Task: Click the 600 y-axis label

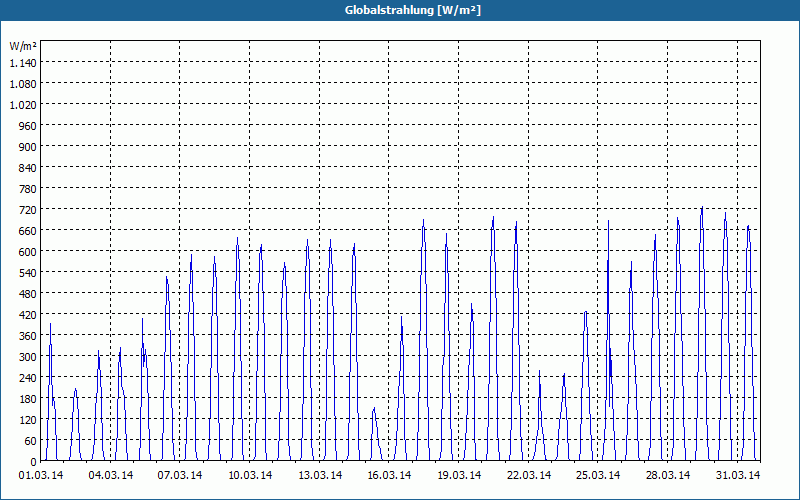Action: pos(28,252)
